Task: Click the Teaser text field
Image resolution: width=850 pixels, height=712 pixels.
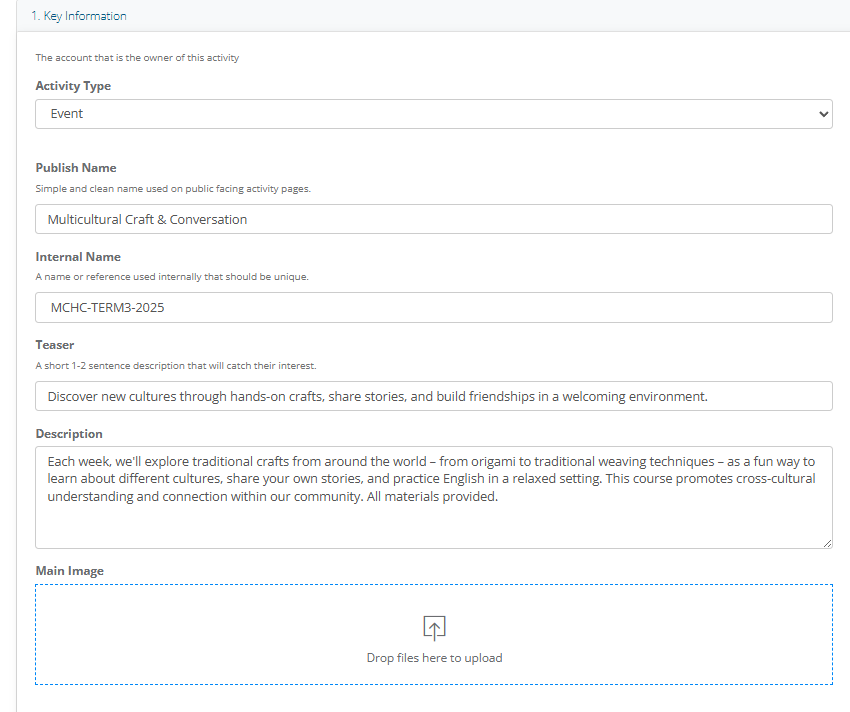Action: (434, 396)
